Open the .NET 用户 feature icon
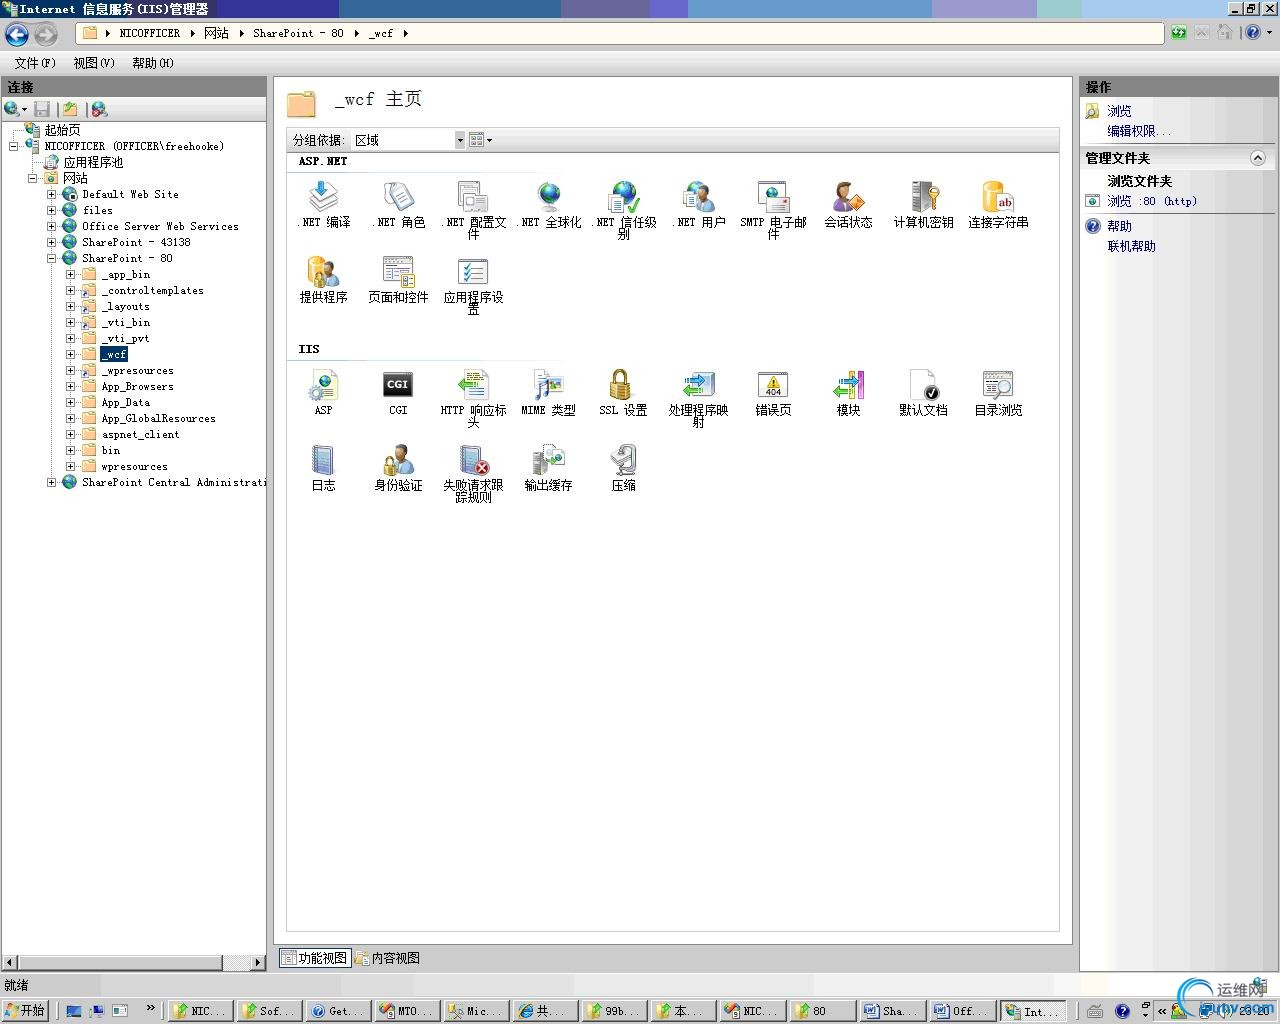The height and width of the screenshot is (1024, 1280). click(698, 204)
